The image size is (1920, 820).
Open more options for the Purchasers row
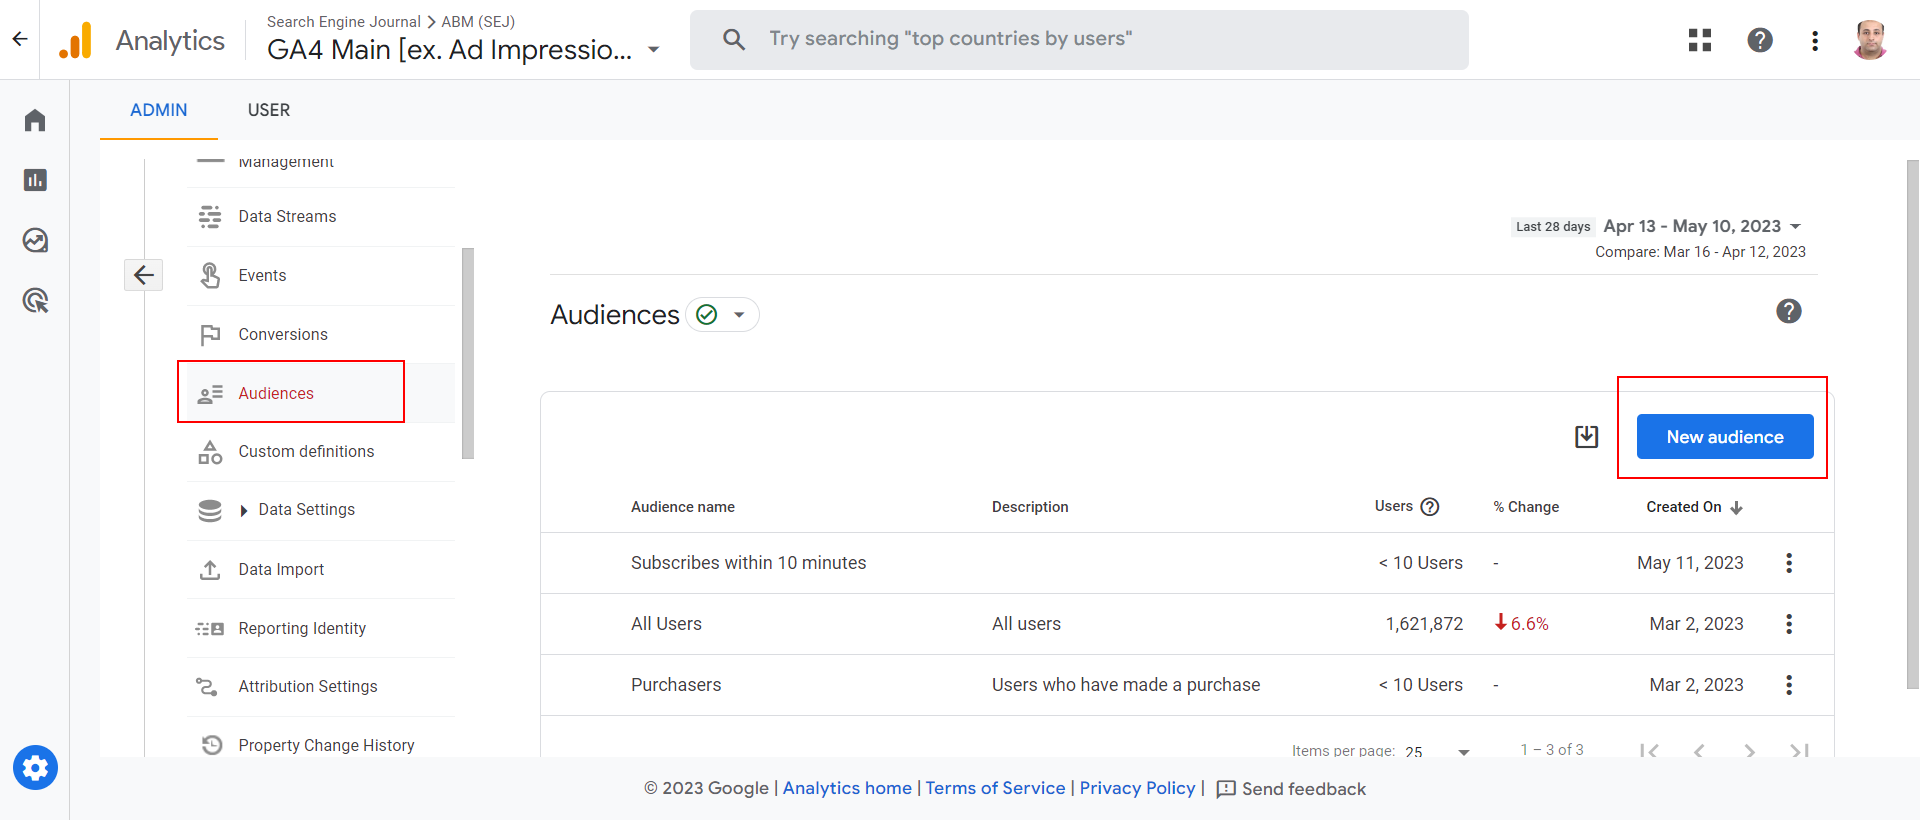[1788, 685]
